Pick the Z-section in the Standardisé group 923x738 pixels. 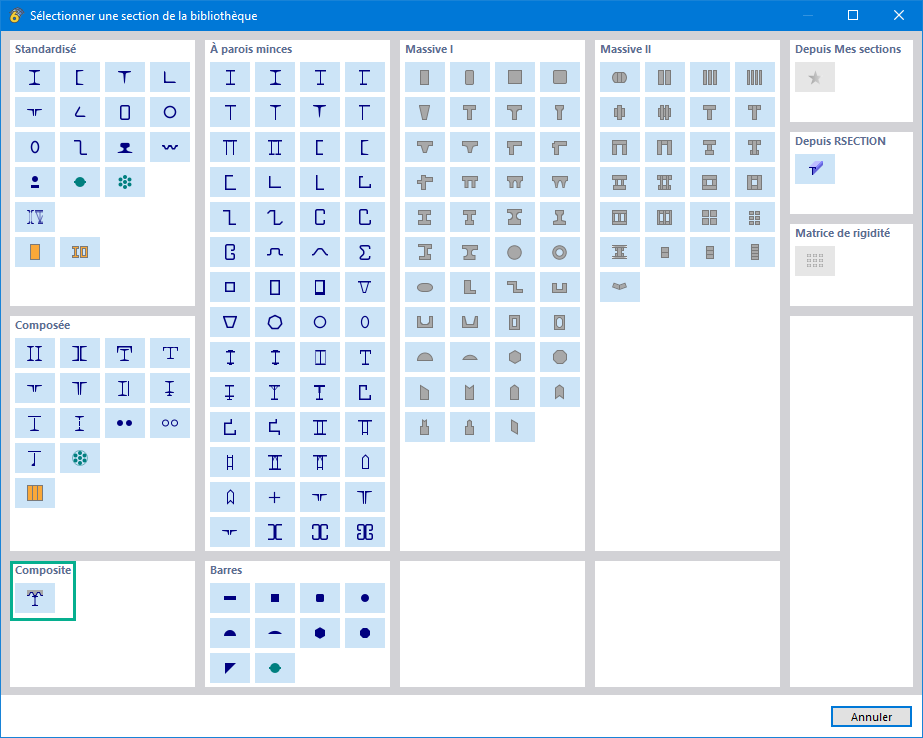click(79, 147)
